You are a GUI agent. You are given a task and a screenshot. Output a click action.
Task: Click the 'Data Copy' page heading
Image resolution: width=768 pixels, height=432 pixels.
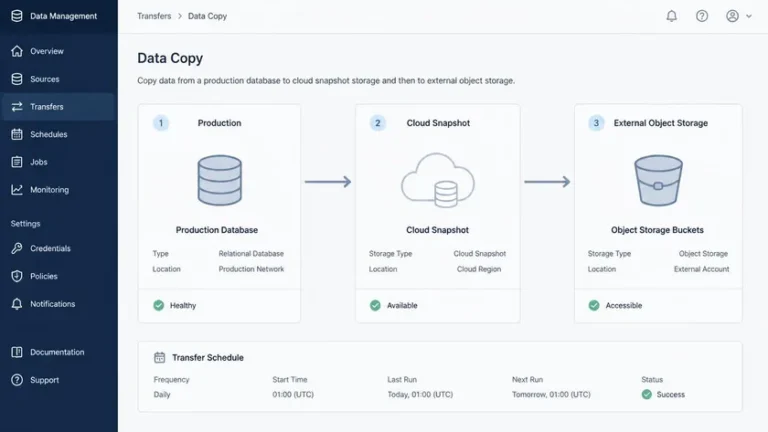point(170,58)
